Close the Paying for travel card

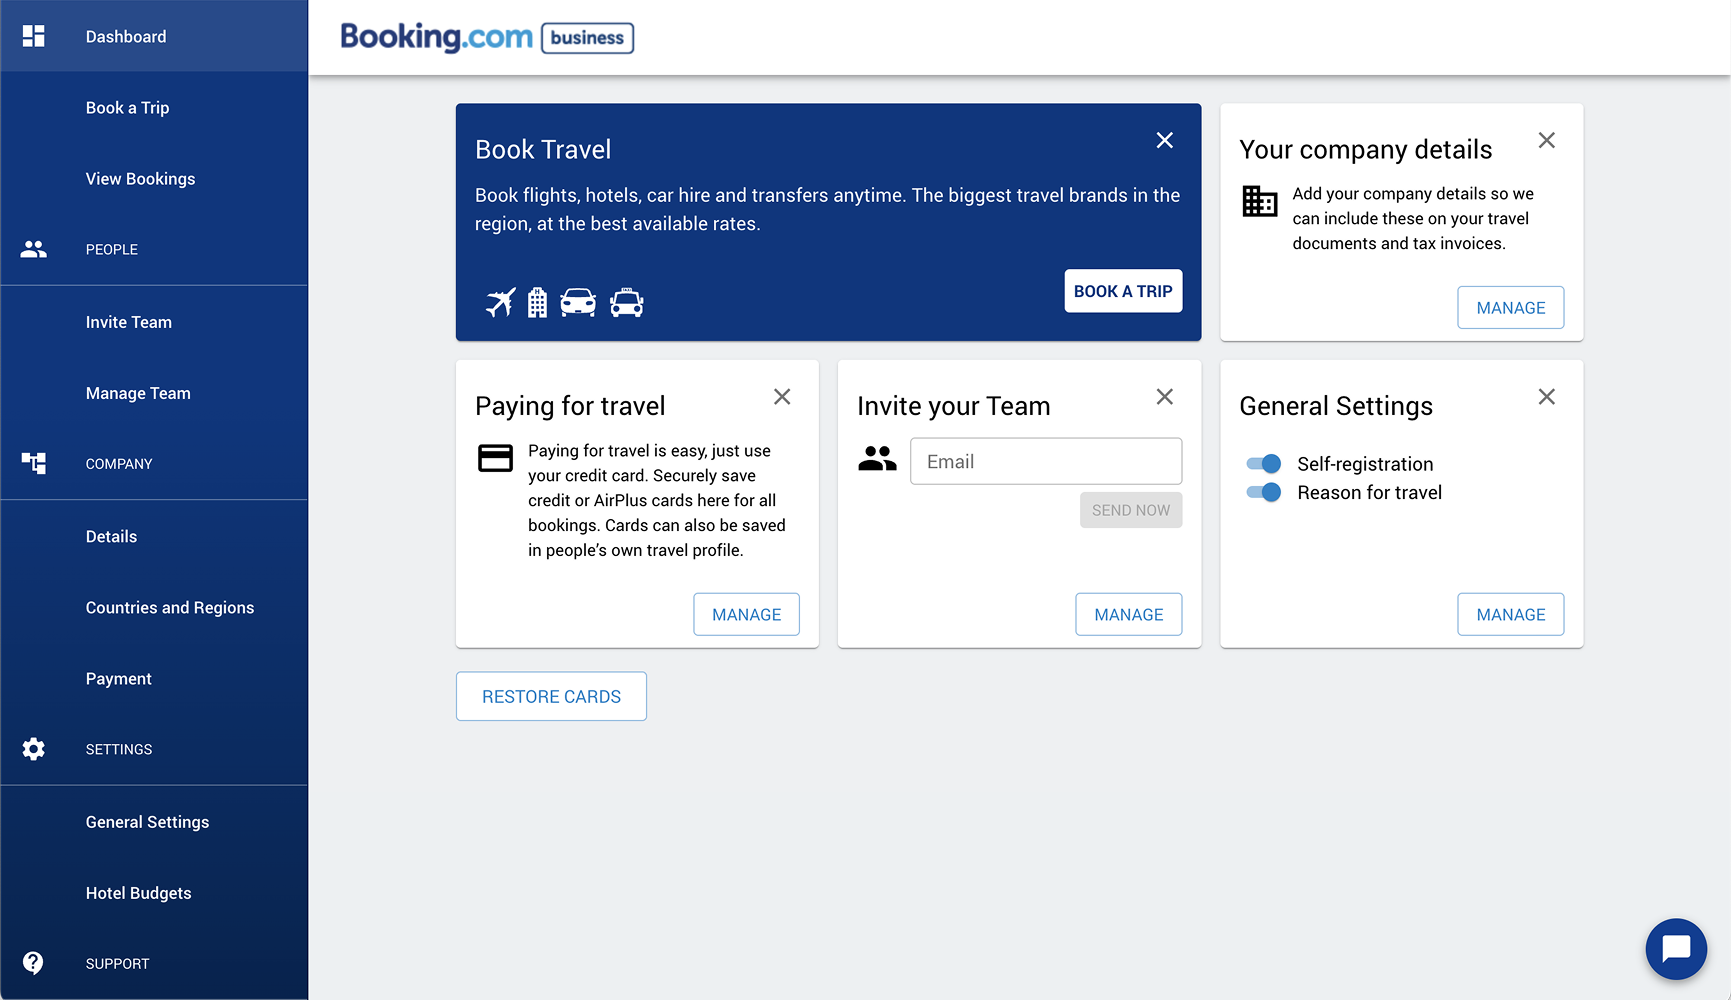point(782,397)
